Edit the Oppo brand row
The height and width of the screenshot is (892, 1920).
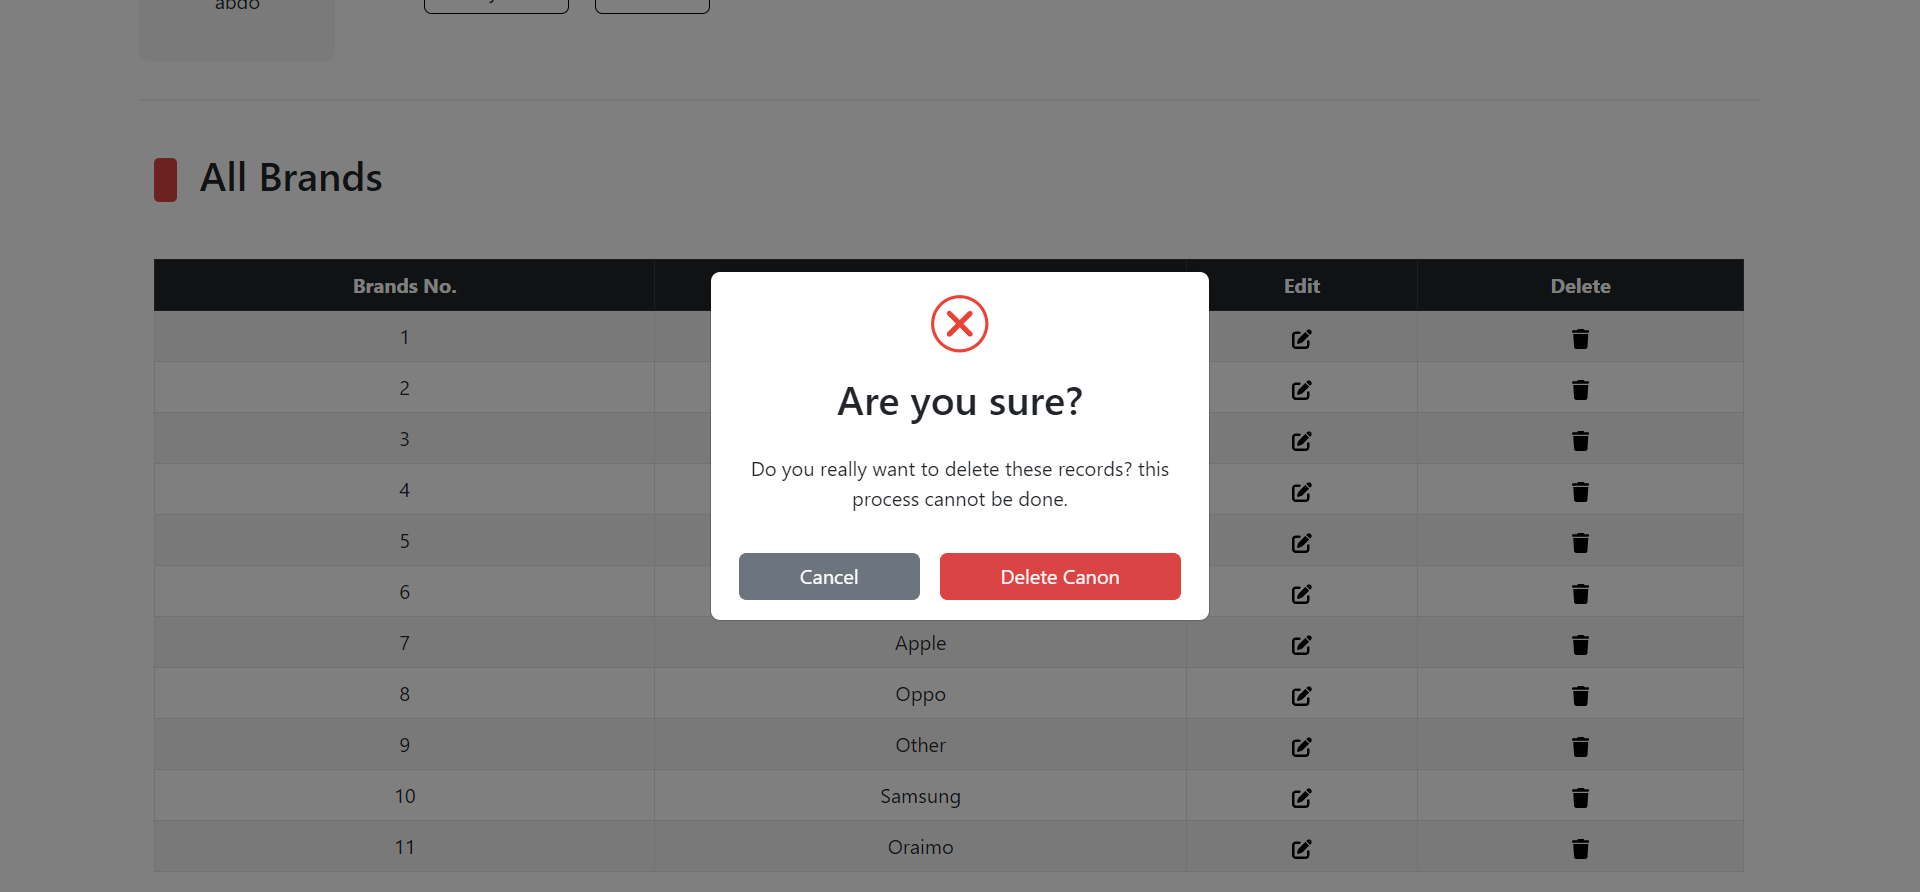(1301, 696)
